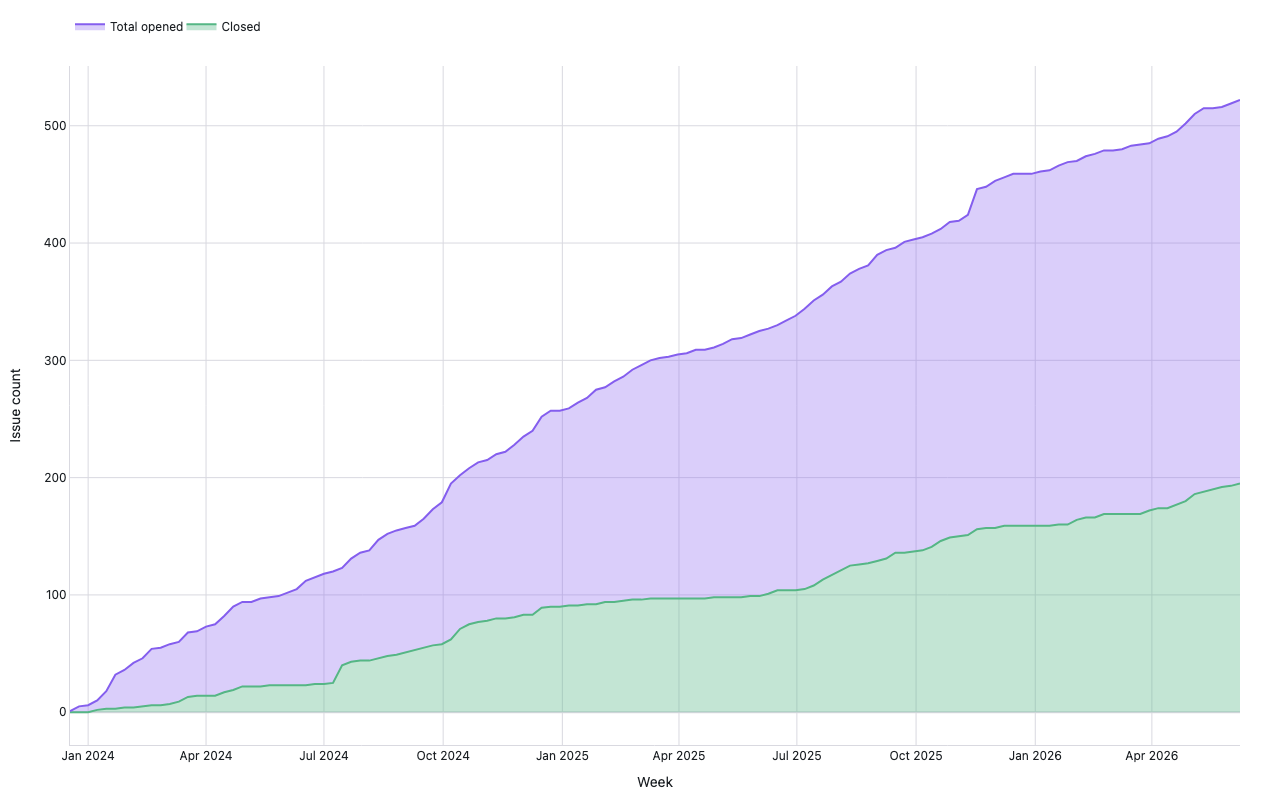The width and height of the screenshot is (1280, 800).
Task: Click the 0 y-axis tick label
Action: (62, 712)
